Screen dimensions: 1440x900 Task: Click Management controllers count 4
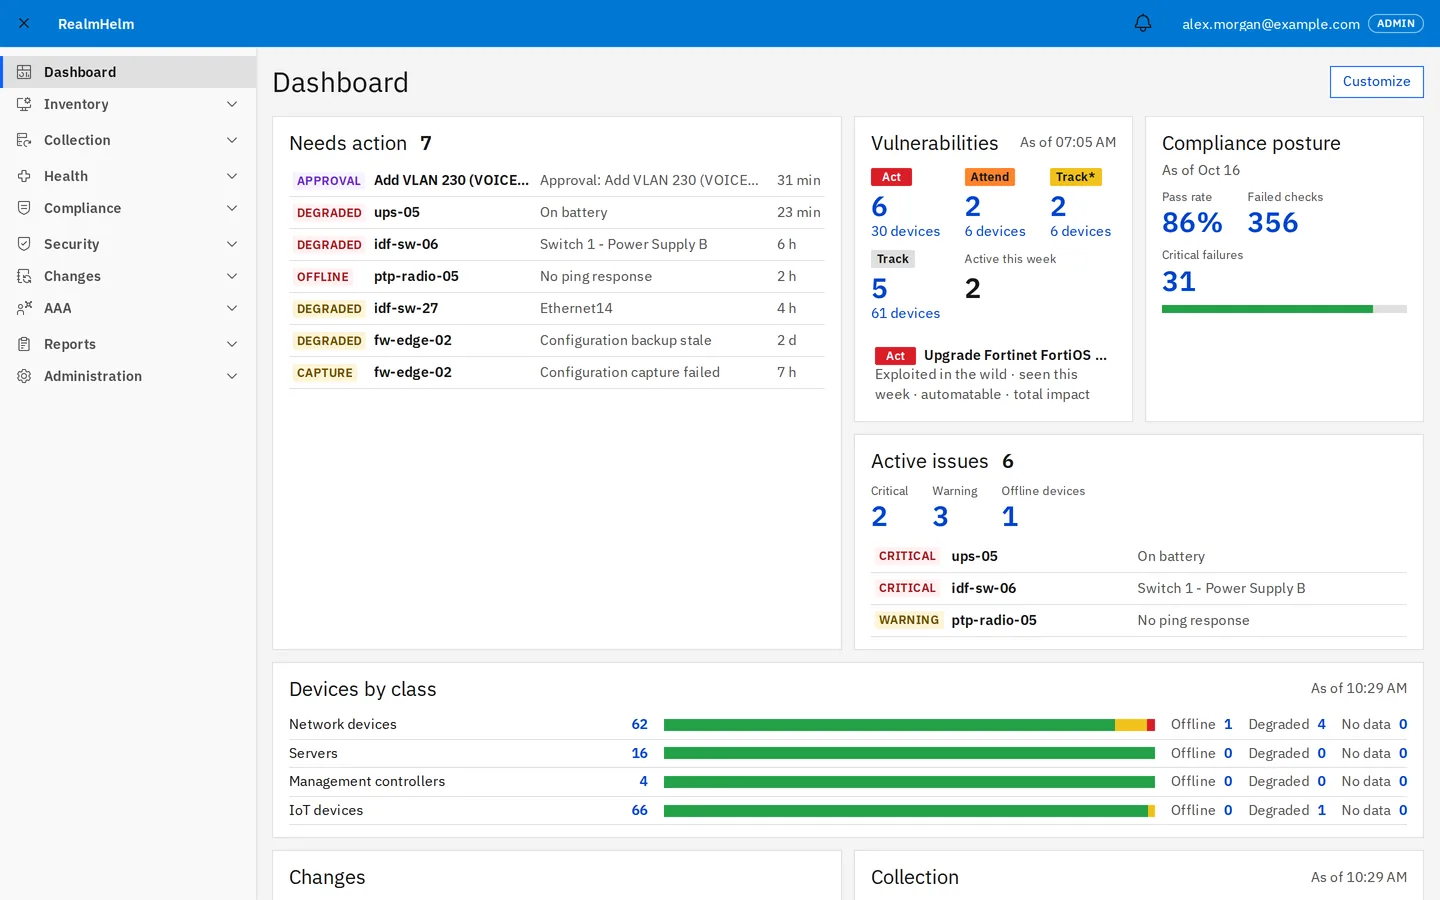click(x=643, y=781)
